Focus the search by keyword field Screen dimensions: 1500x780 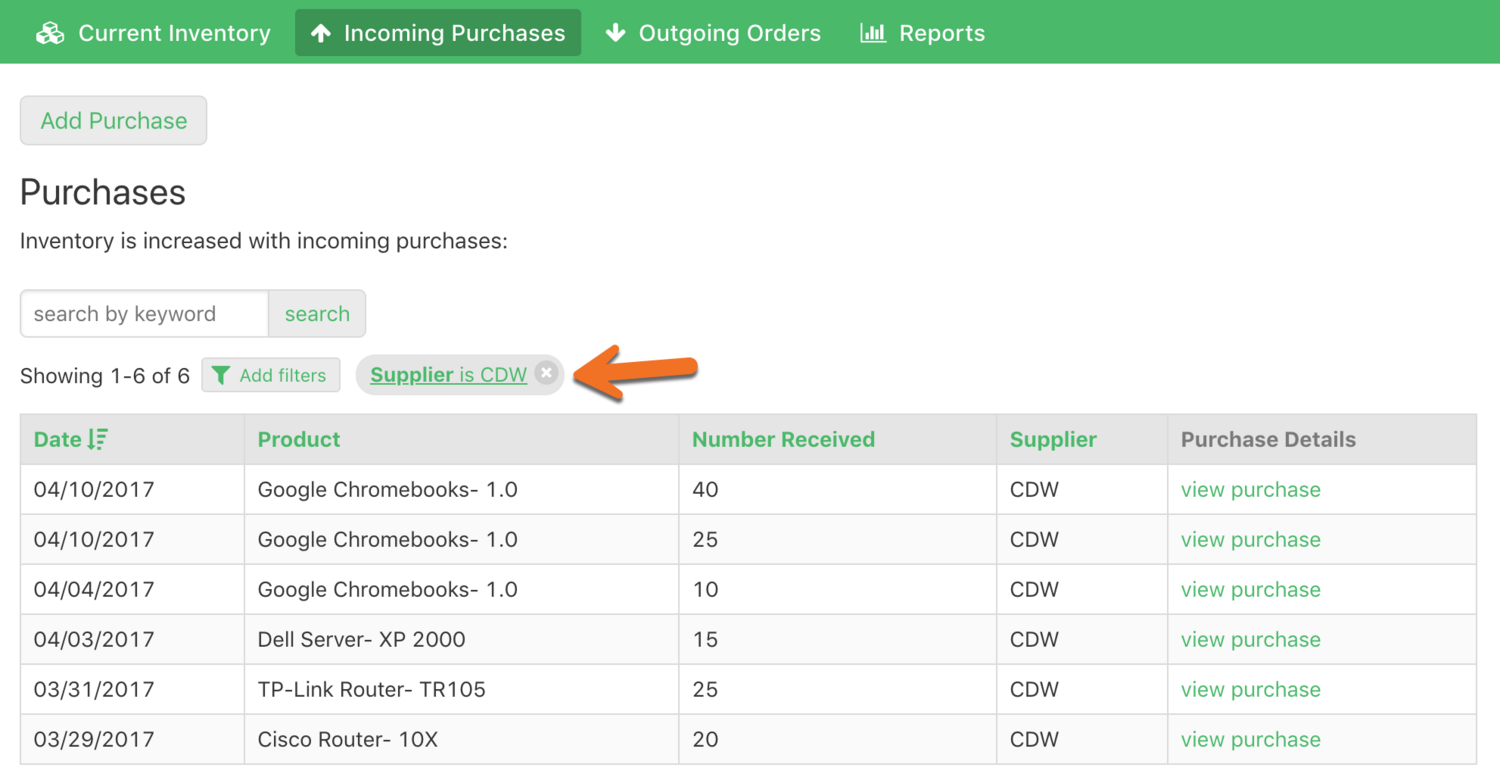[x=144, y=314]
